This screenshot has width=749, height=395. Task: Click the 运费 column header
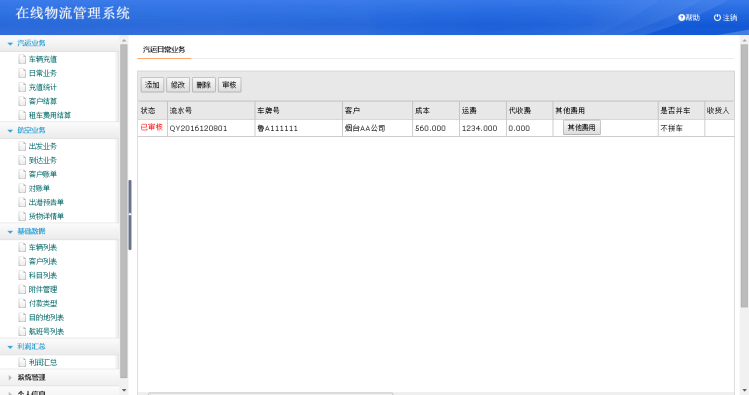[482, 110]
